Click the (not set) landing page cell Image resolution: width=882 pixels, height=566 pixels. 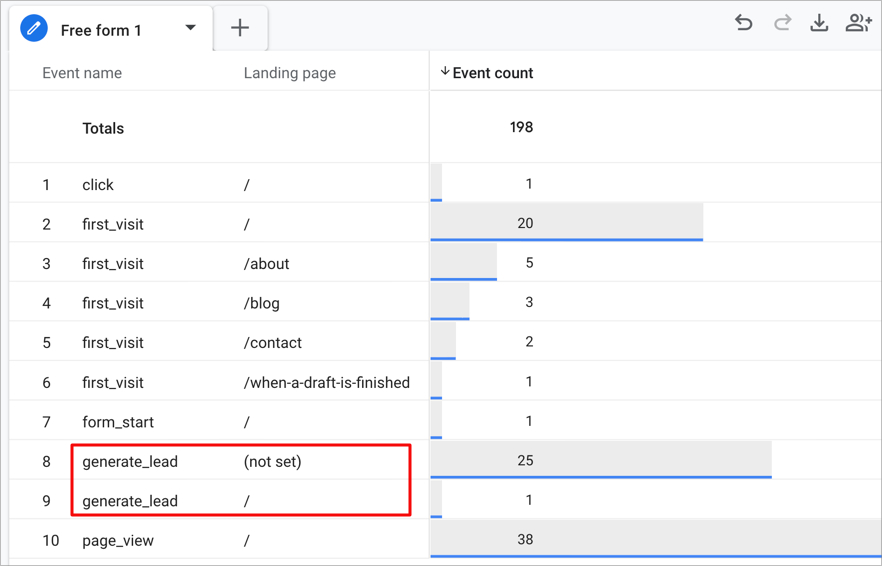tap(272, 461)
